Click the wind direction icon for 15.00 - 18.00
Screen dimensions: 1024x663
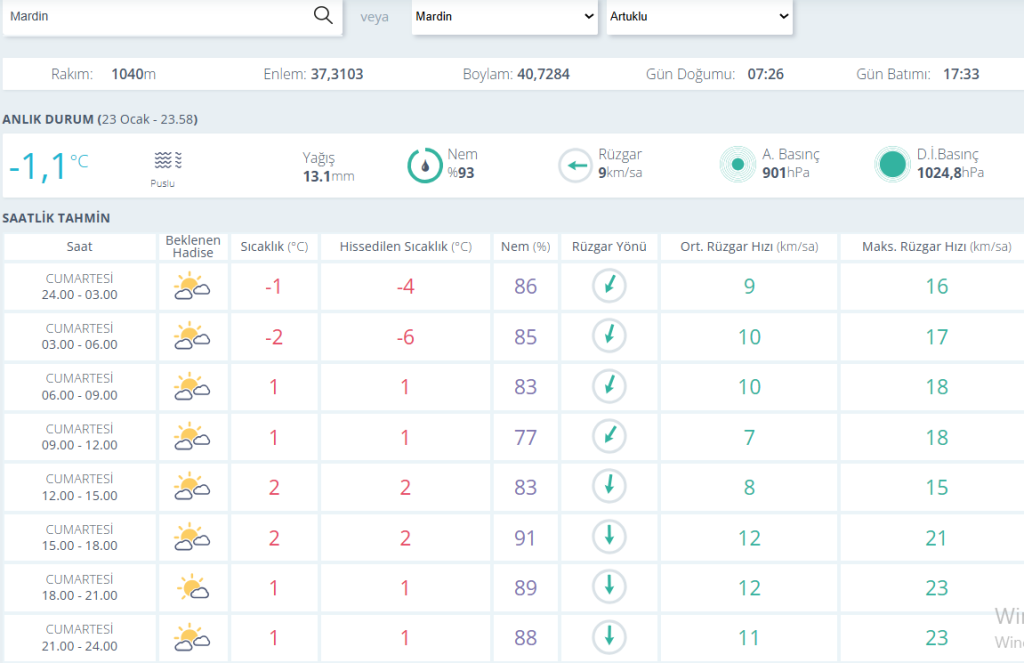point(609,537)
